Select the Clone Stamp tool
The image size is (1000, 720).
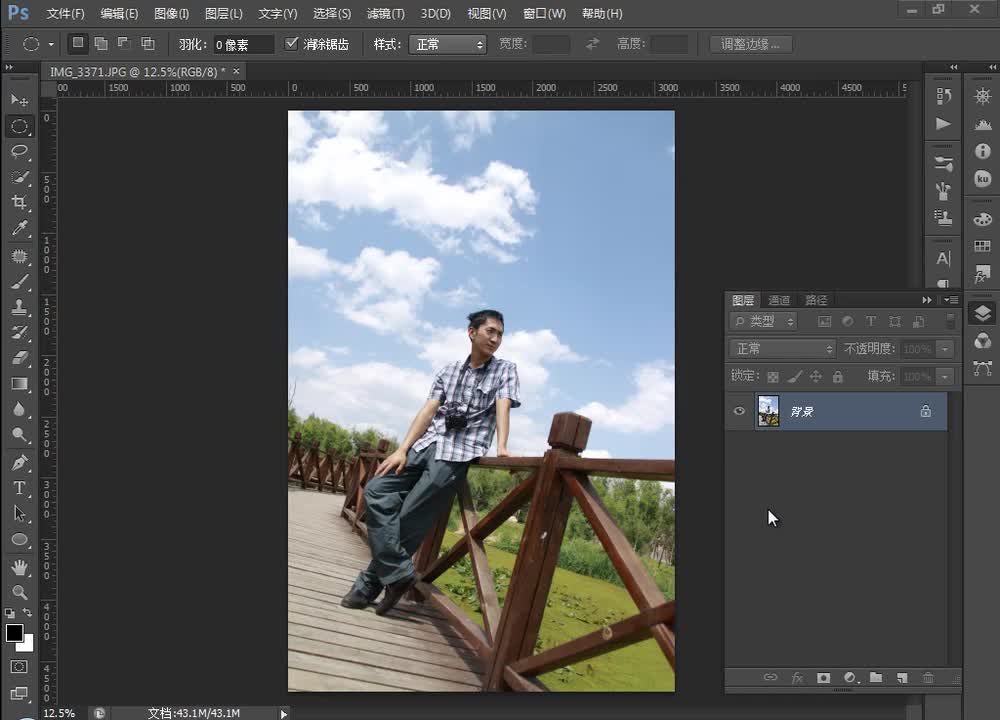[x=19, y=307]
